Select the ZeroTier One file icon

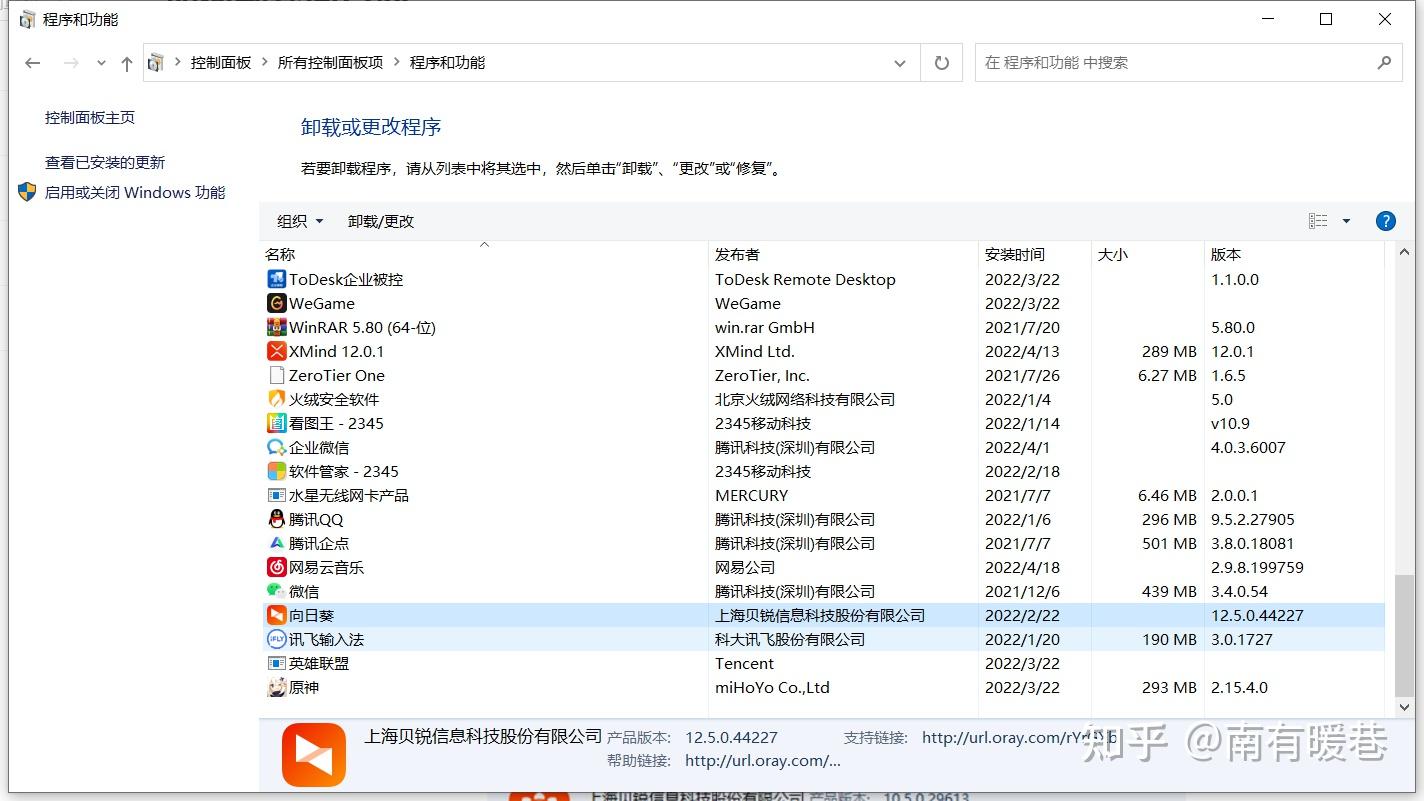pyautogui.click(x=276, y=375)
